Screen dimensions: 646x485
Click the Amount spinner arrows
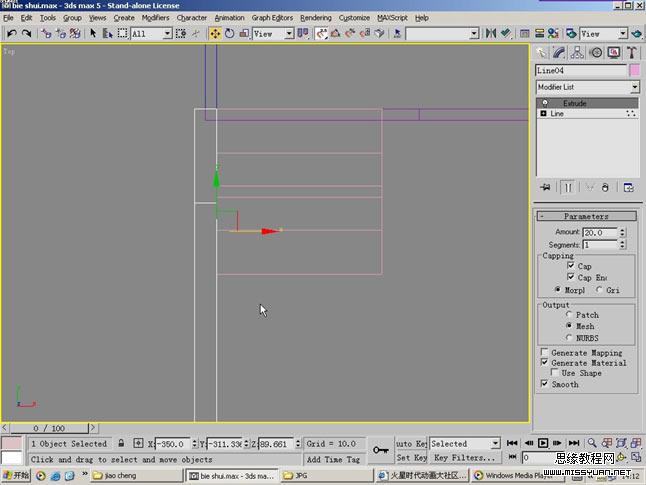623,232
